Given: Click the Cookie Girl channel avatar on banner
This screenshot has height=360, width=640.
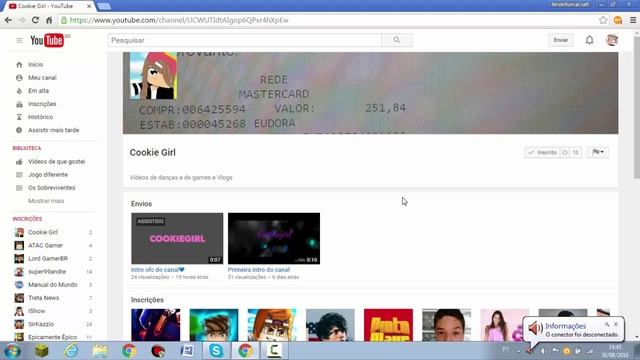Looking at the screenshot, I should [x=153, y=76].
